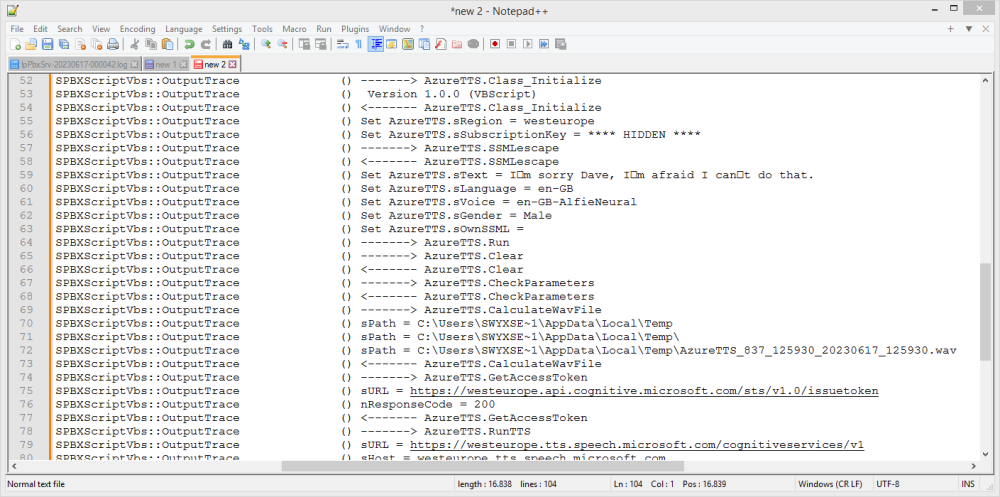The width and height of the screenshot is (1000, 497).
Task: Toggle Show All Characters pilcrow icon
Action: coord(359,44)
